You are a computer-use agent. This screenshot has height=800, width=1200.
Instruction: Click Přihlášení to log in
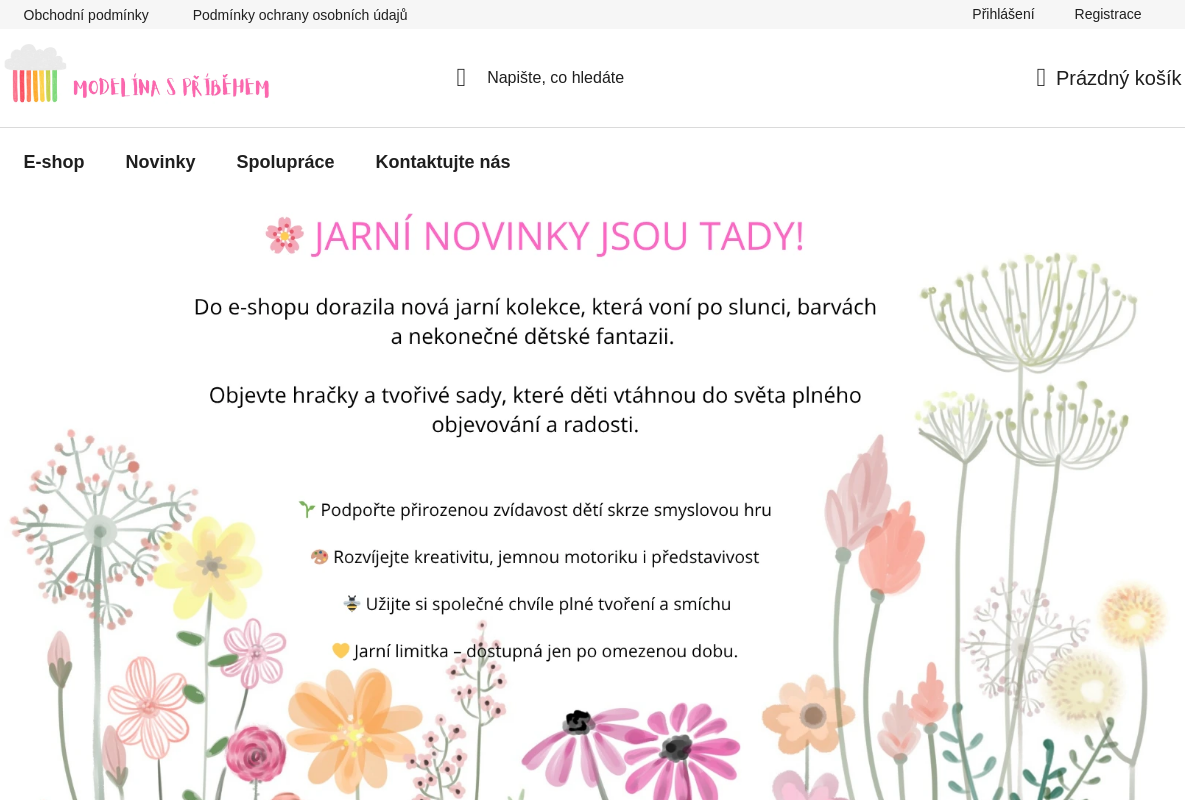(x=1003, y=14)
